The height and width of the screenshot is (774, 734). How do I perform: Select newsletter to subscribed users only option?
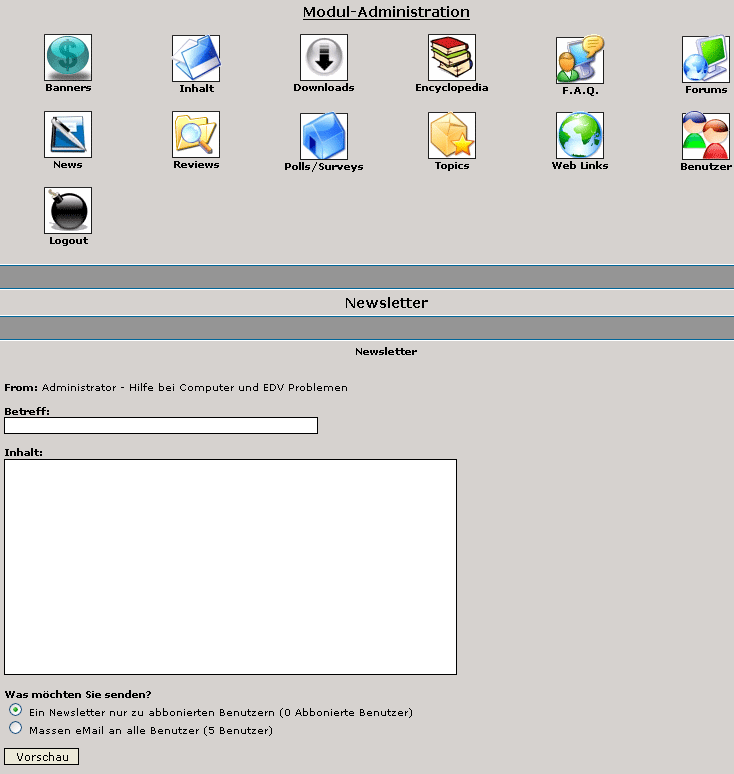(x=15, y=710)
